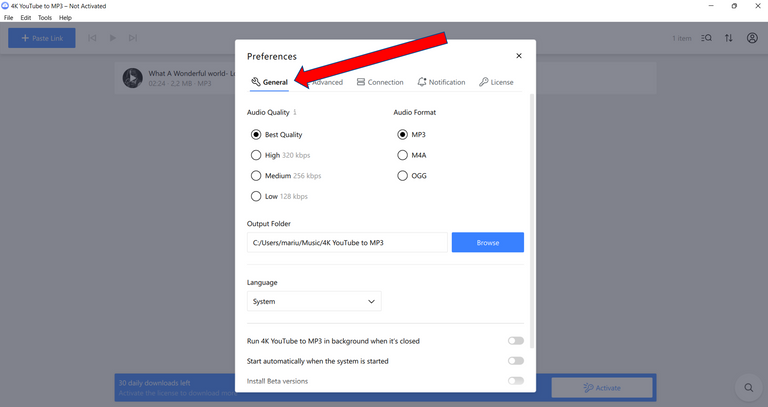Click the Paste Link button

(x=42, y=38)
